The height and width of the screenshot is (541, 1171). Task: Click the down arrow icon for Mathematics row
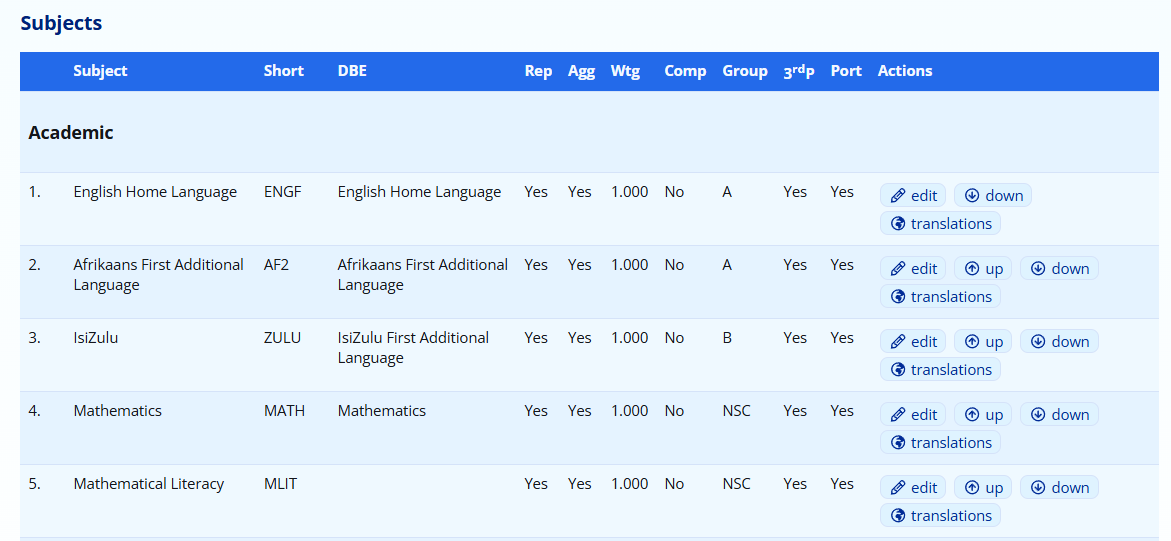pos(1038,415)
